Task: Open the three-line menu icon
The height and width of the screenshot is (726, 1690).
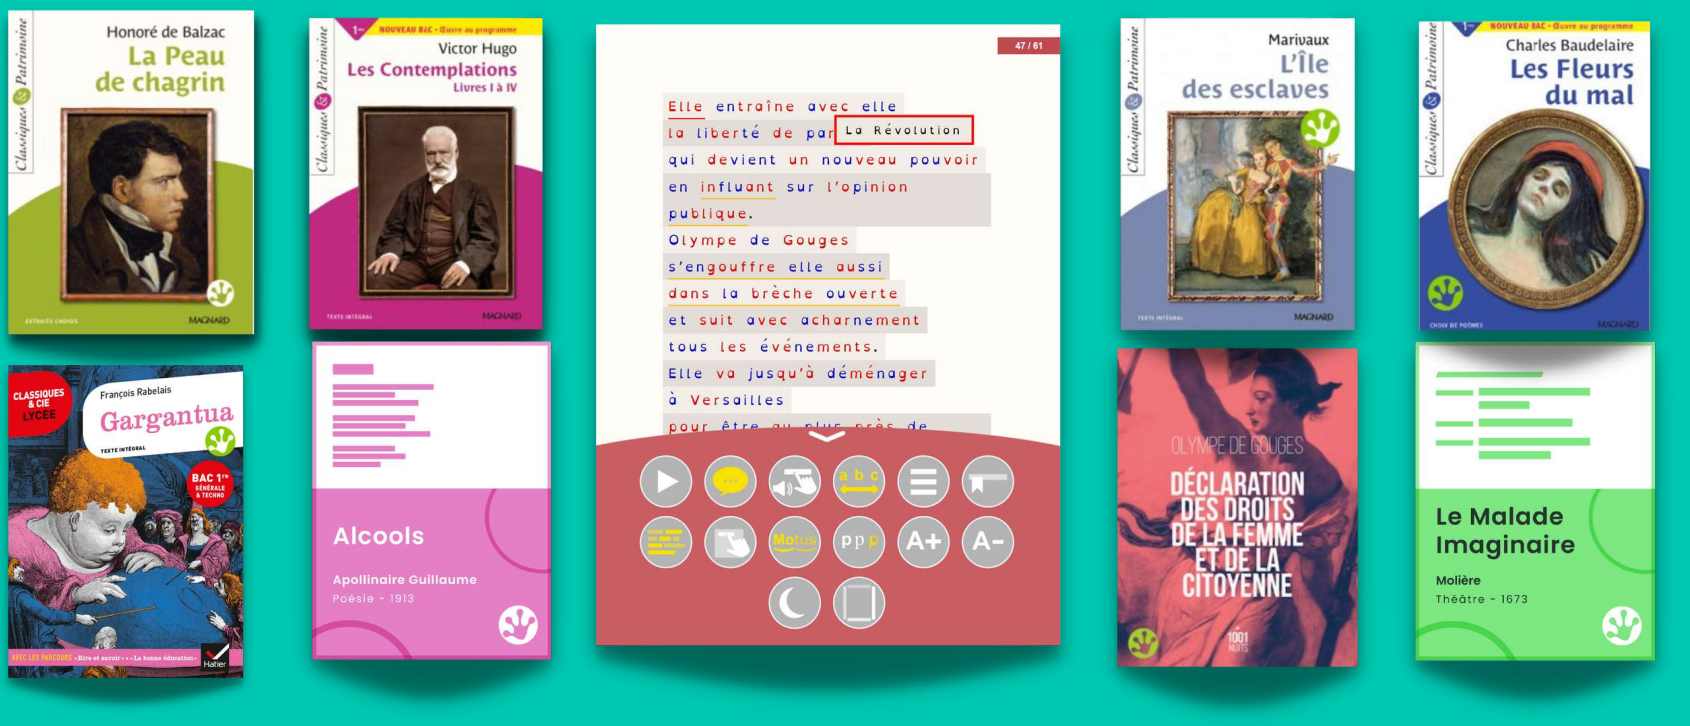Action: 923,482
